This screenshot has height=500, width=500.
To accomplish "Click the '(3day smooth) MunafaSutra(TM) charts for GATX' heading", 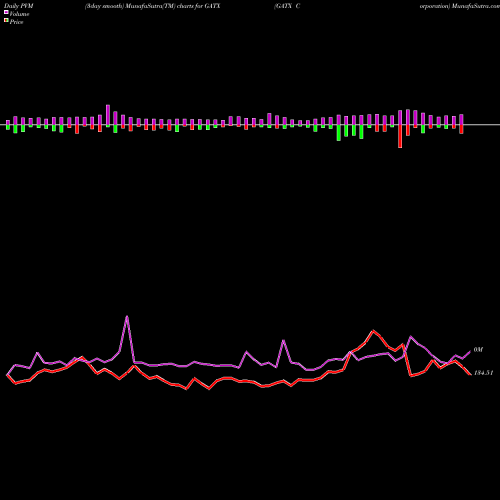I will point(153,6).
